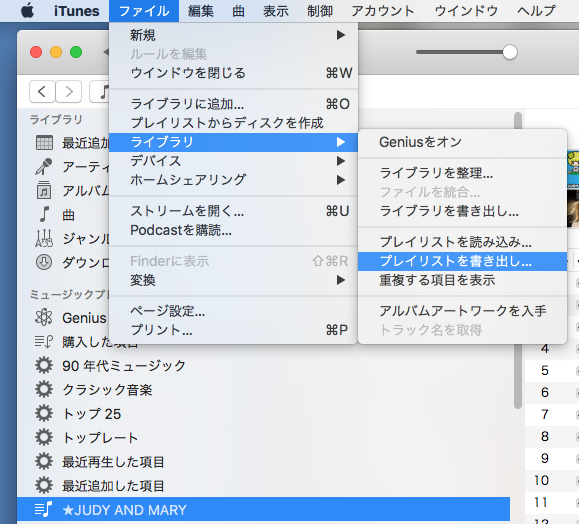Expand the ホームシェアリング submenu
Screen dimensions: 579x524
pos(233,180)
